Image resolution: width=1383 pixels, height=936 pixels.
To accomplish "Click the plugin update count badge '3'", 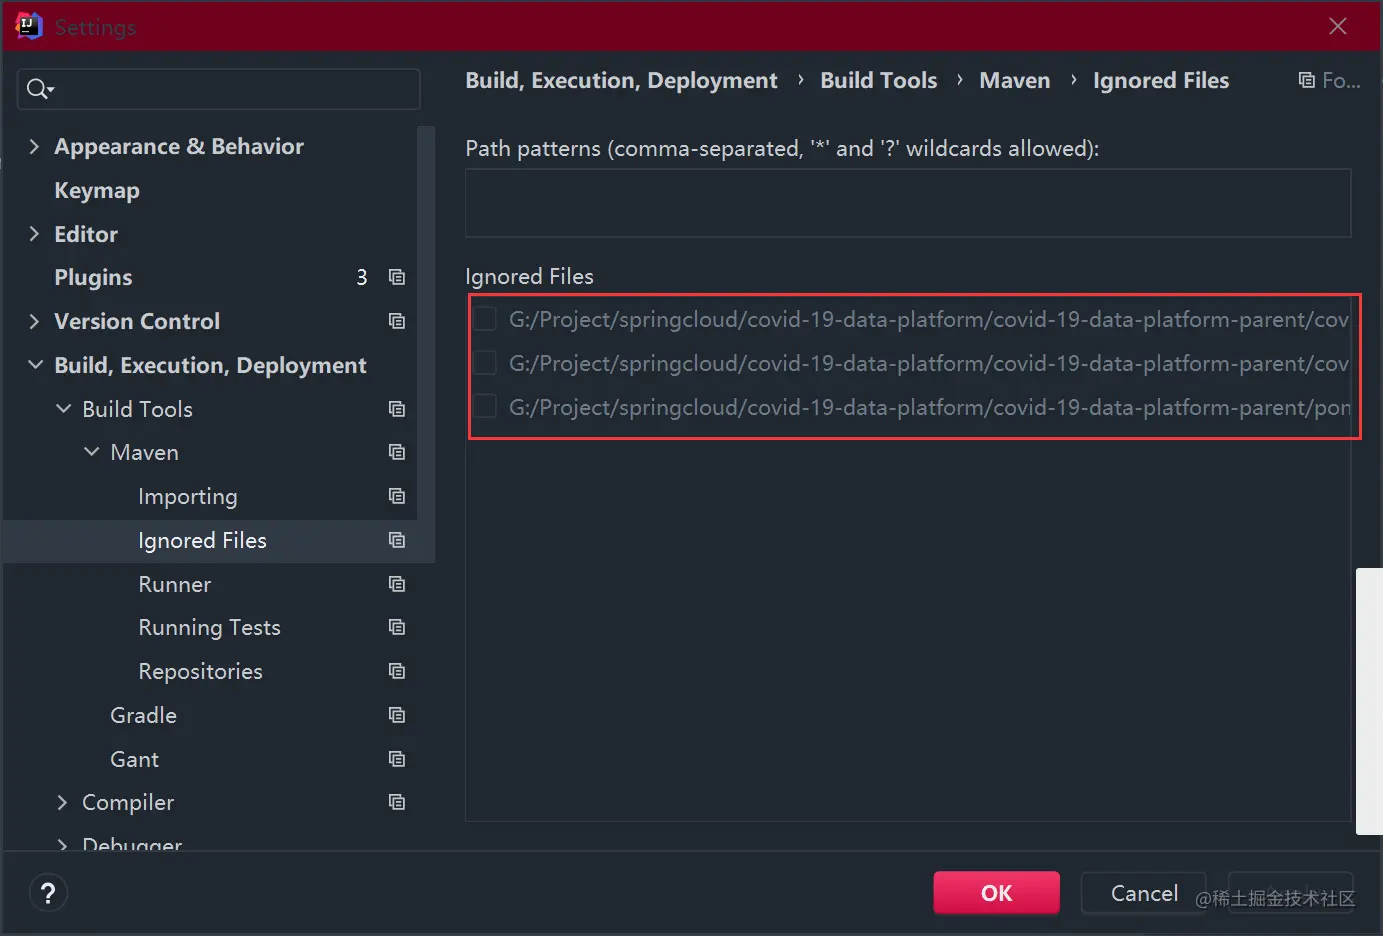I will (362, 277).
